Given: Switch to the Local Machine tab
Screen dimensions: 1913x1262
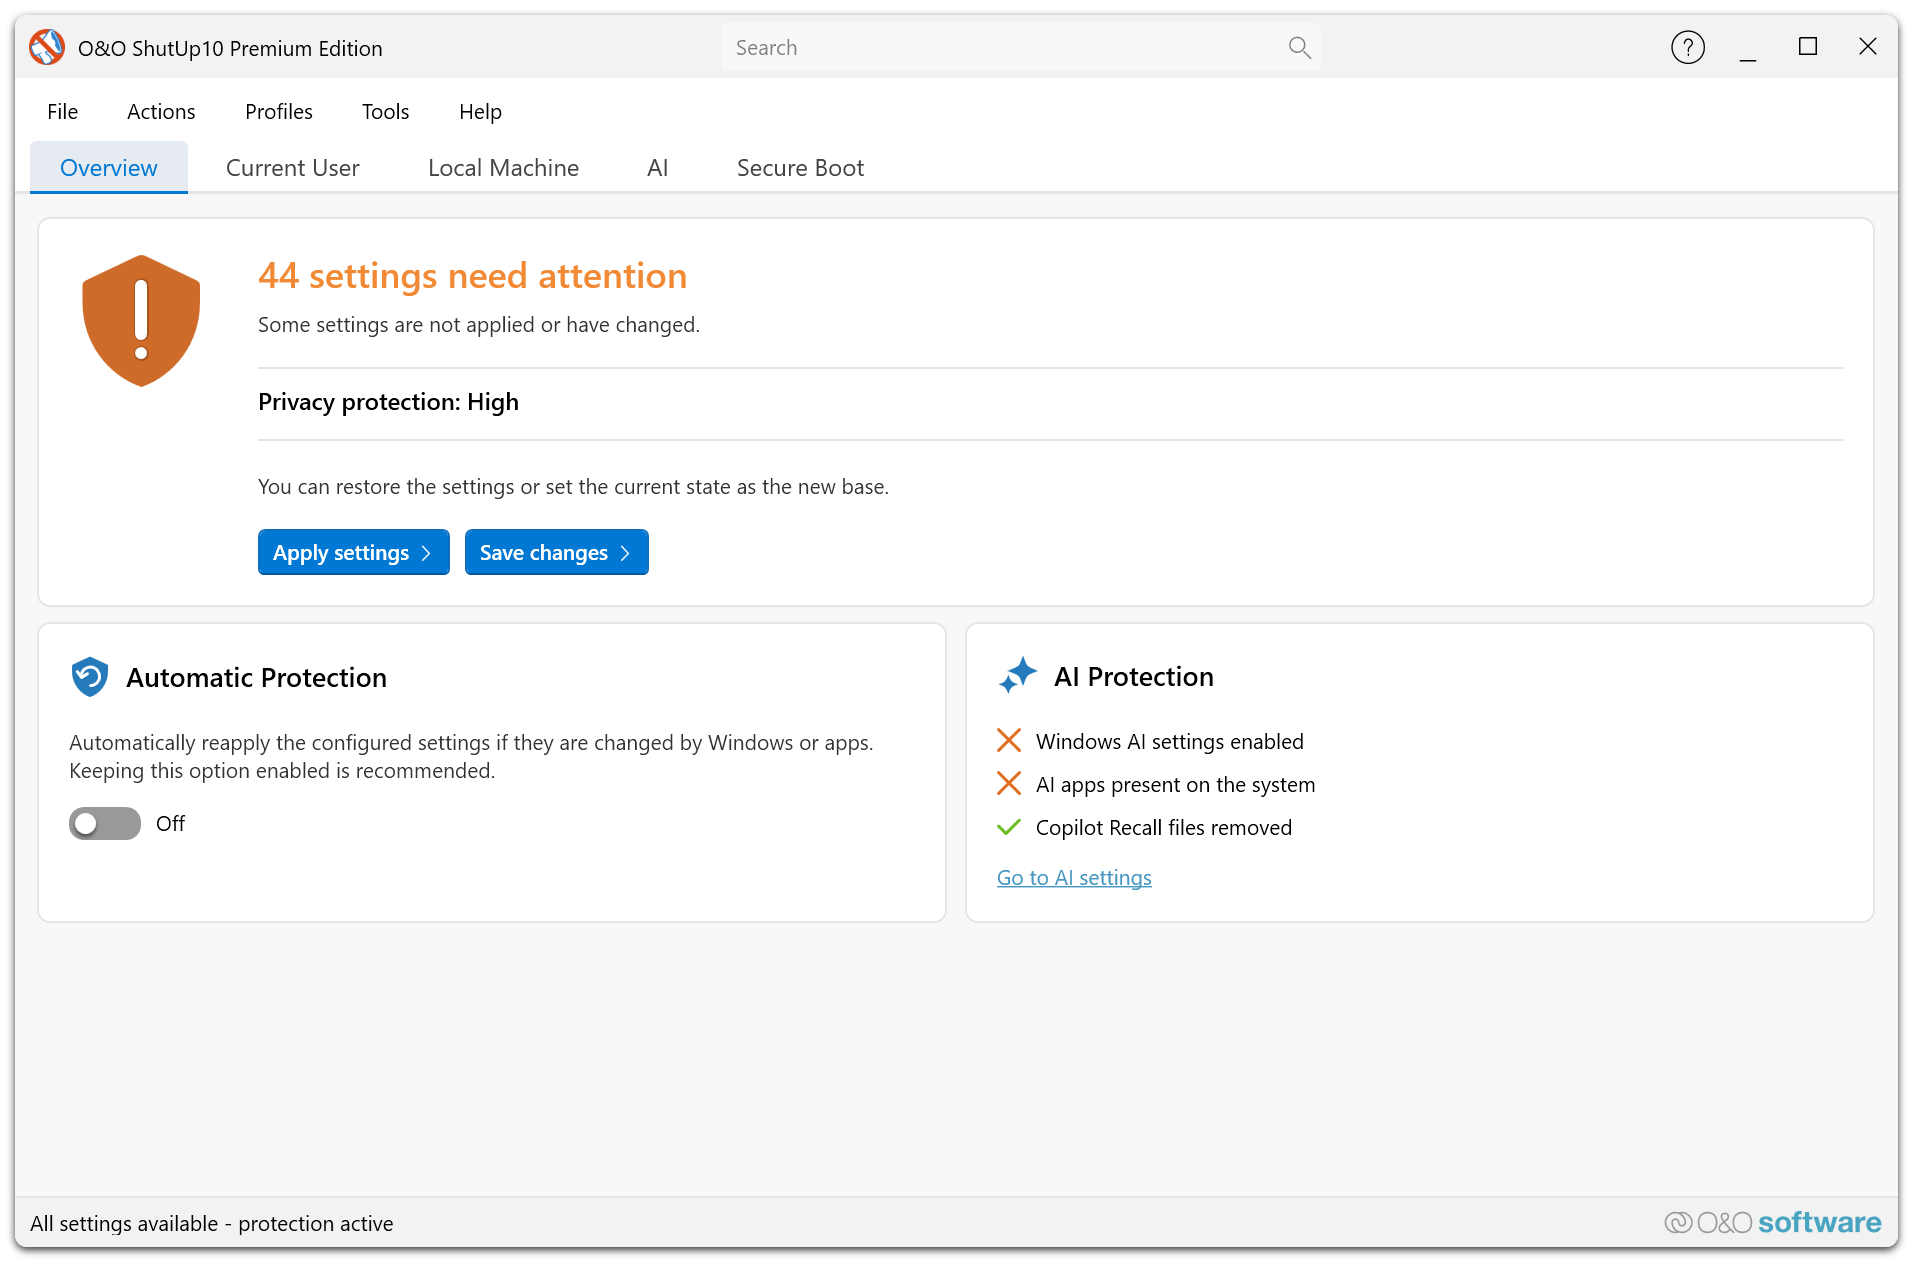Looking at the screenshot, I should [x=503, y=167].
